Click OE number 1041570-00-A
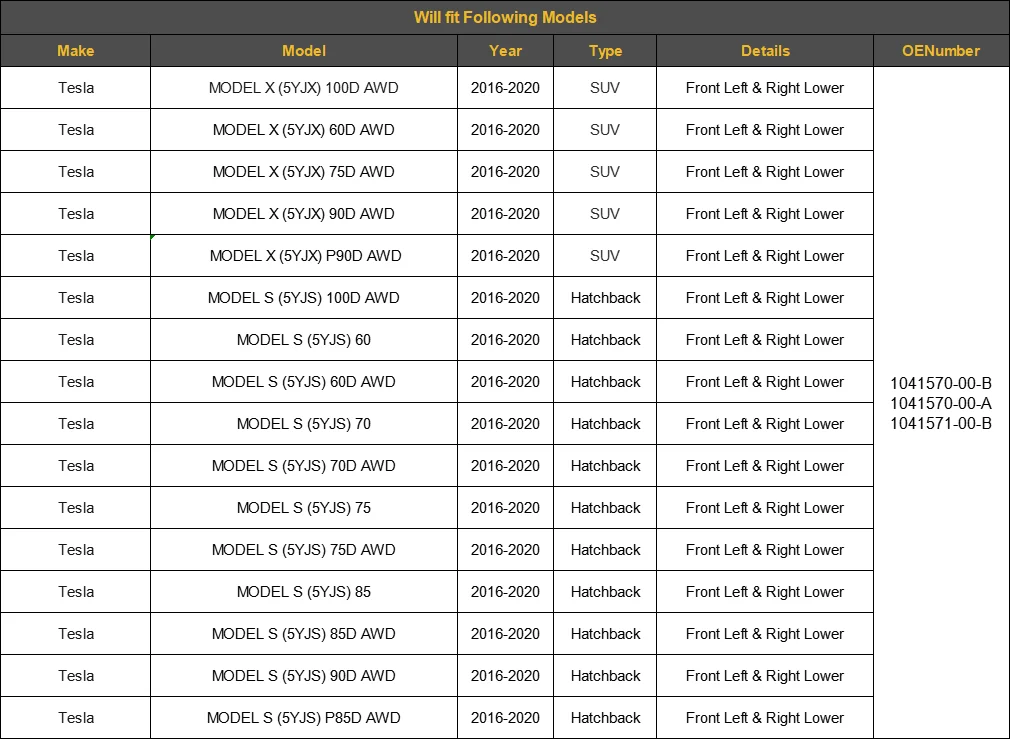This screenshot has height=739, width=1010. (941, 403)
